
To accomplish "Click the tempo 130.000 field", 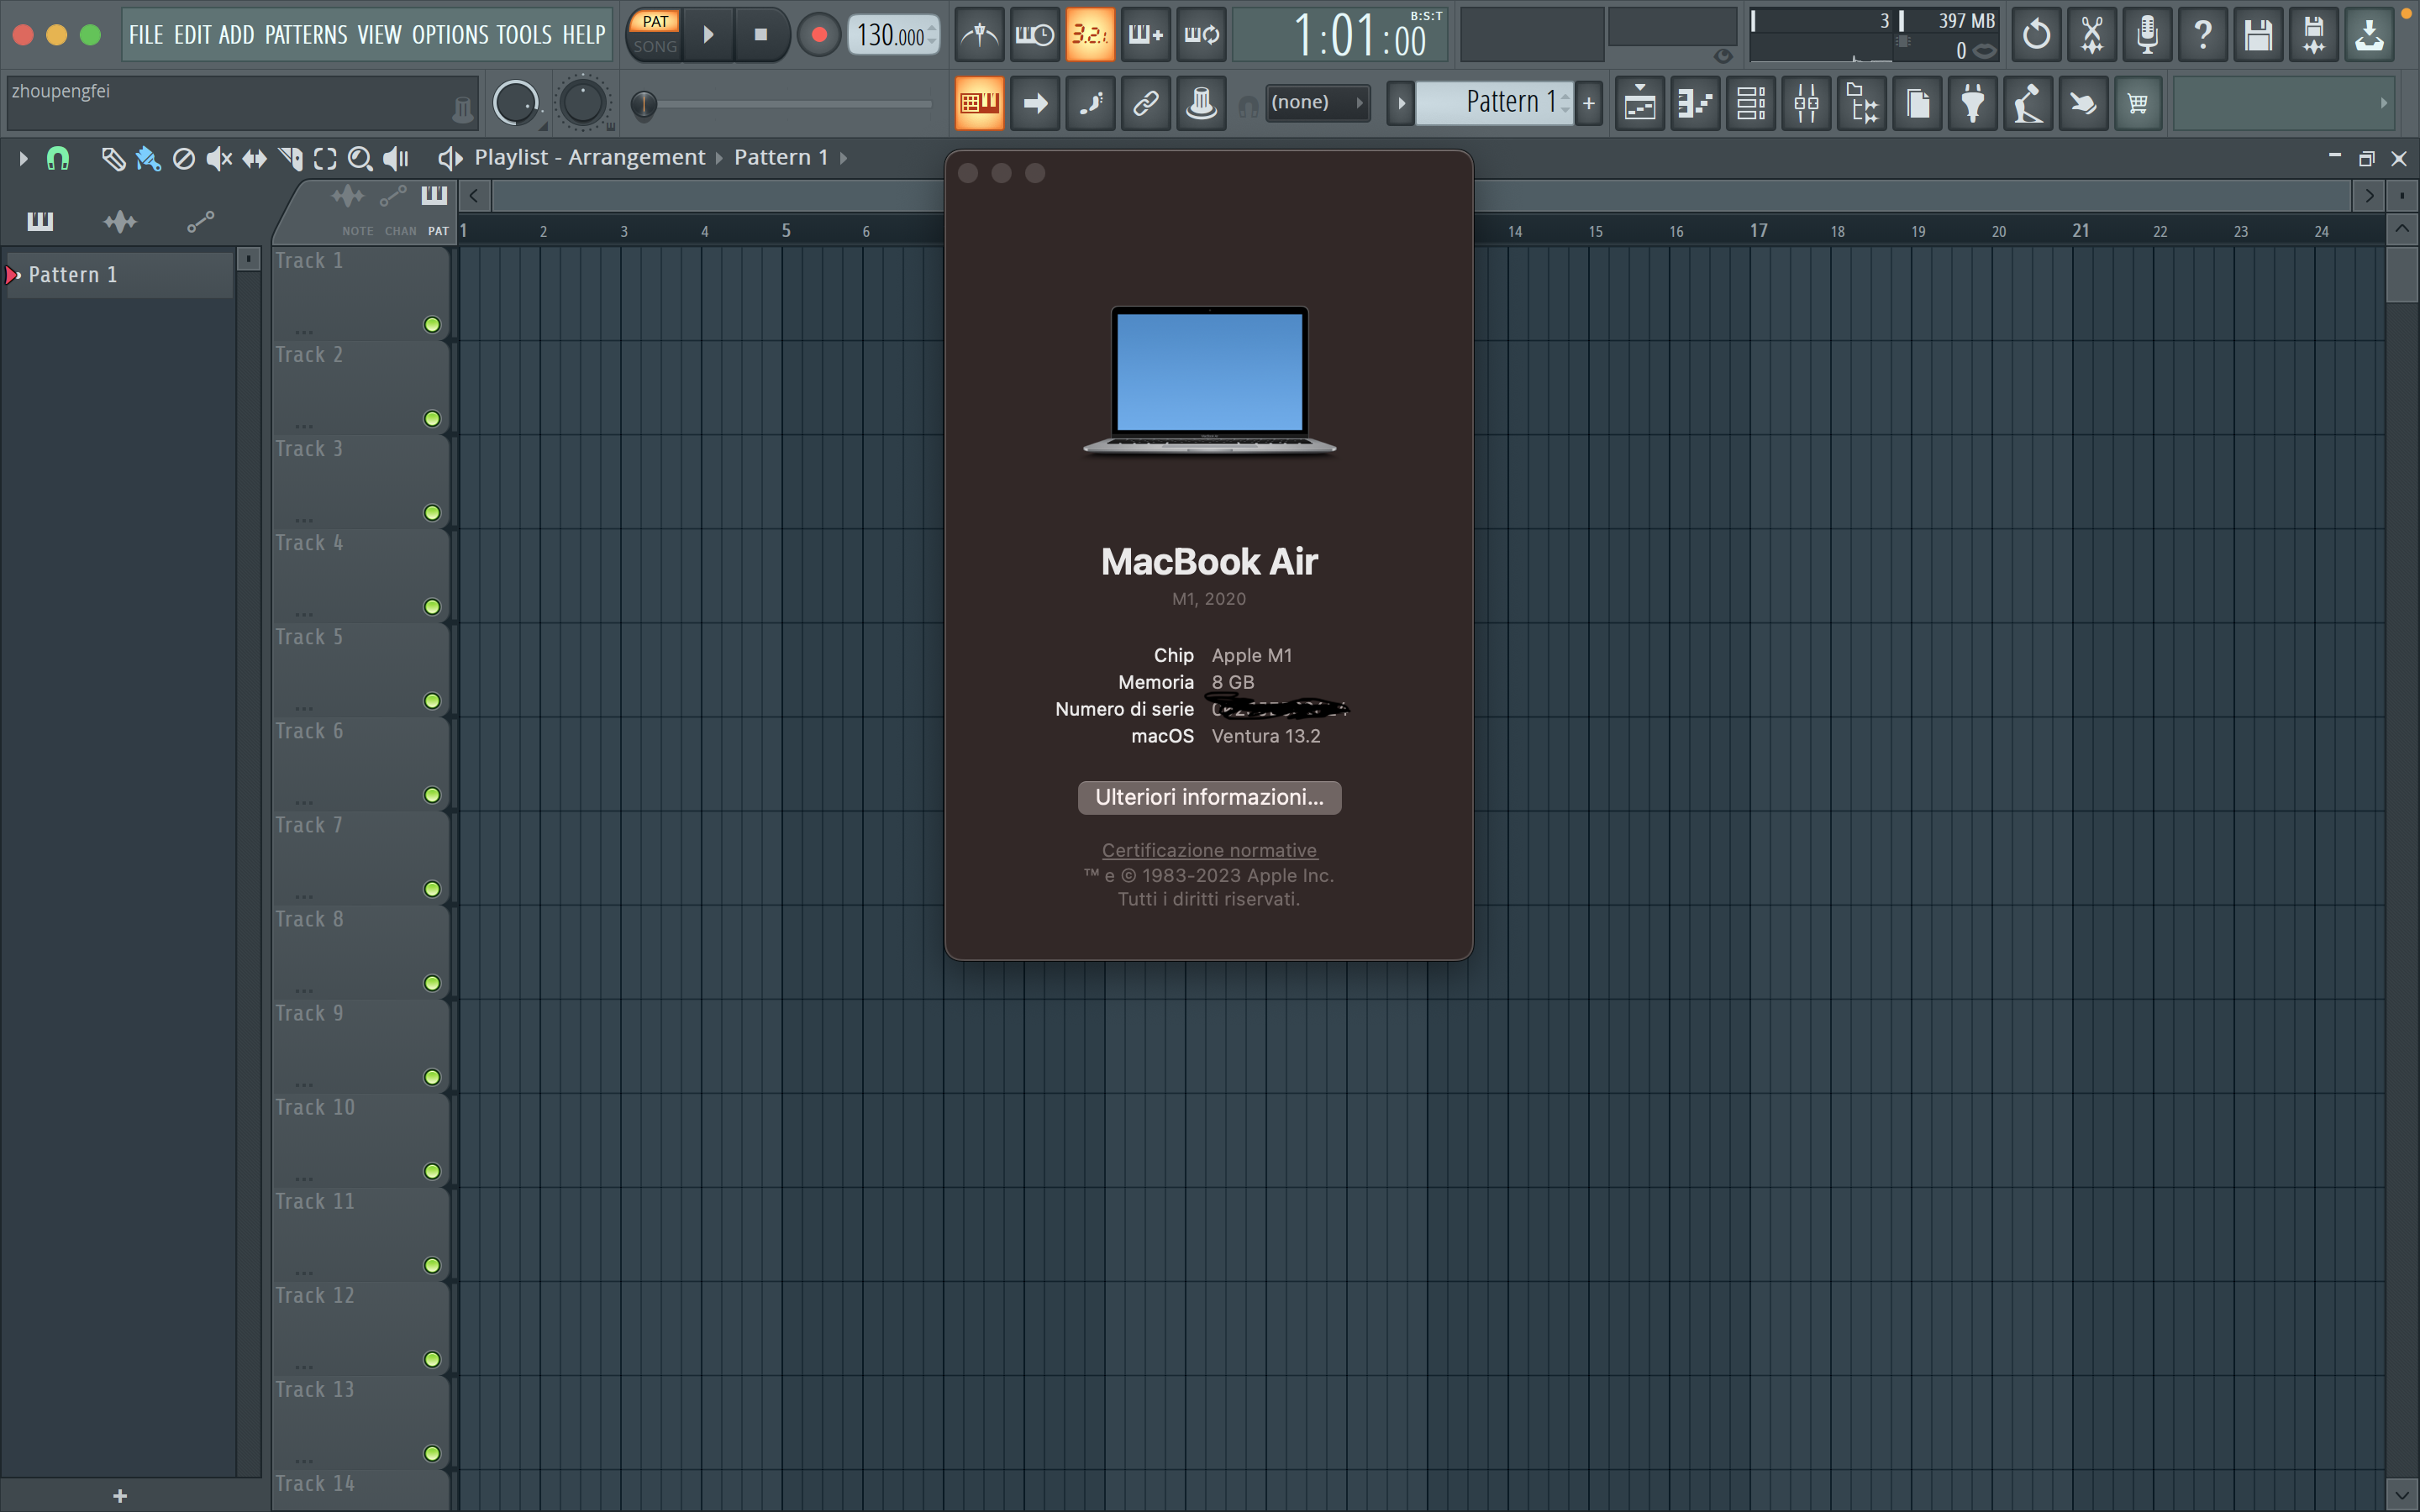I will pos(894,35).
